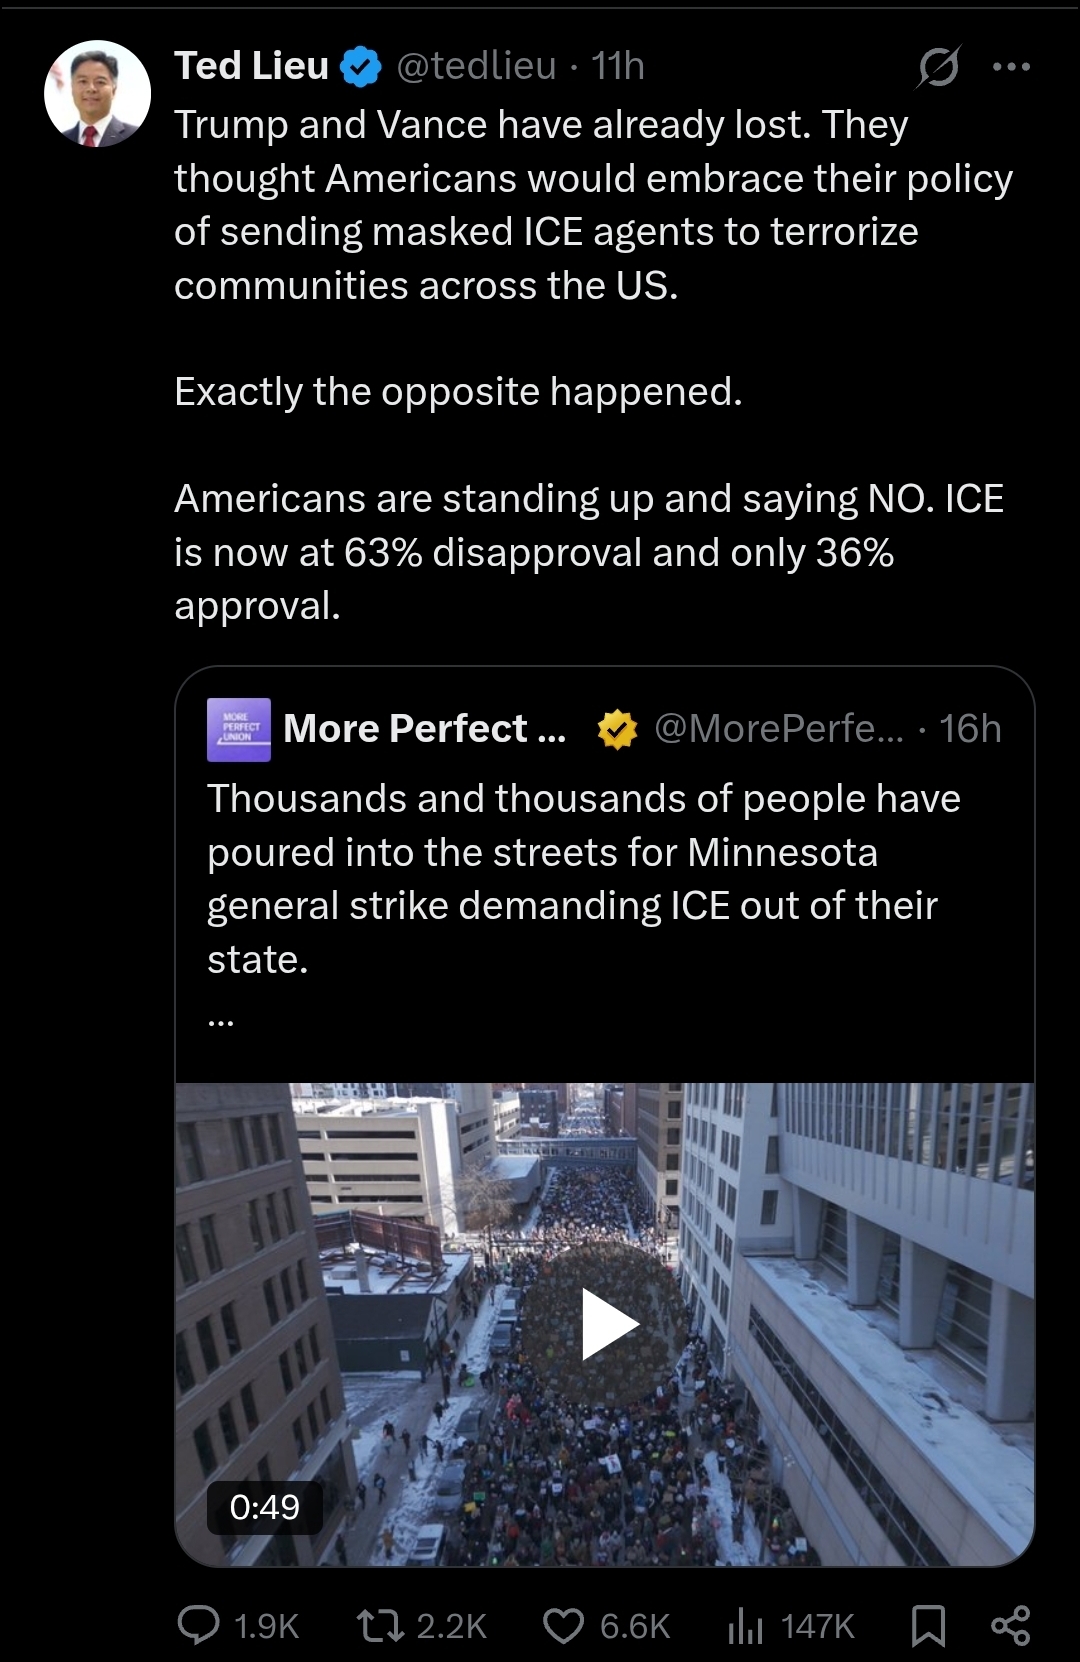The height and width of the screenshot is (1662, 1080).
Task: Click the 0:49 video duration label
Action: click(264, 1507)
